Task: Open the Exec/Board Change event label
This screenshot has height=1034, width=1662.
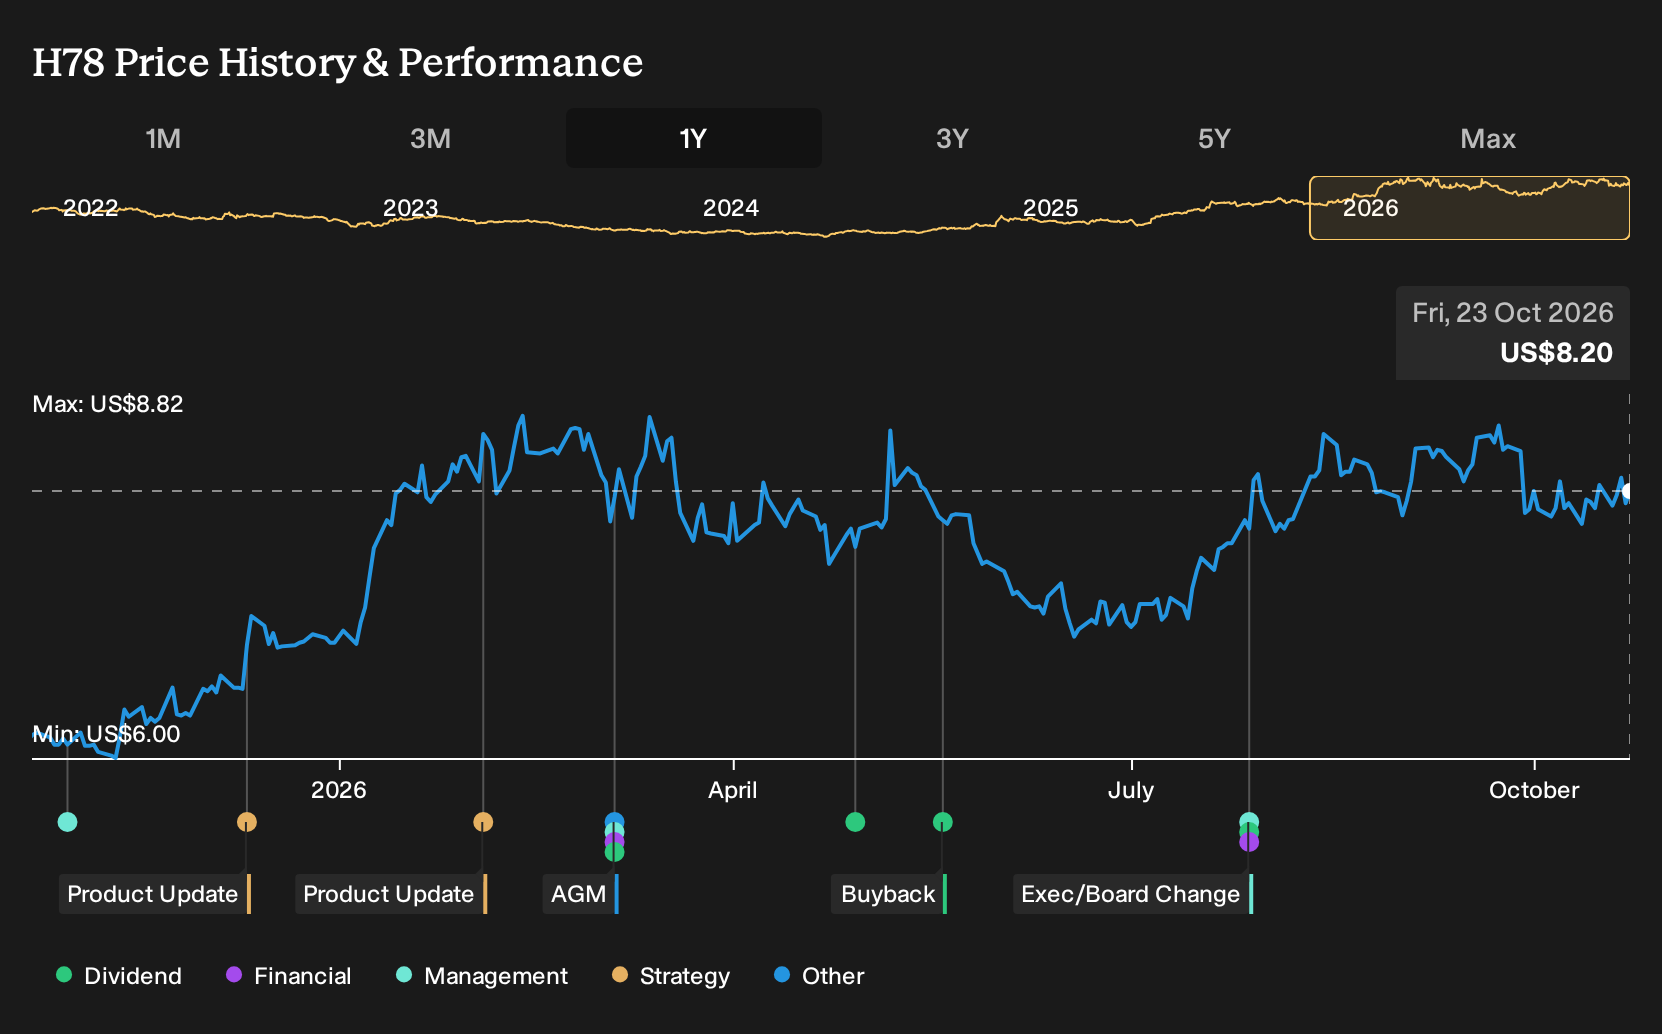Action: 1133,894
